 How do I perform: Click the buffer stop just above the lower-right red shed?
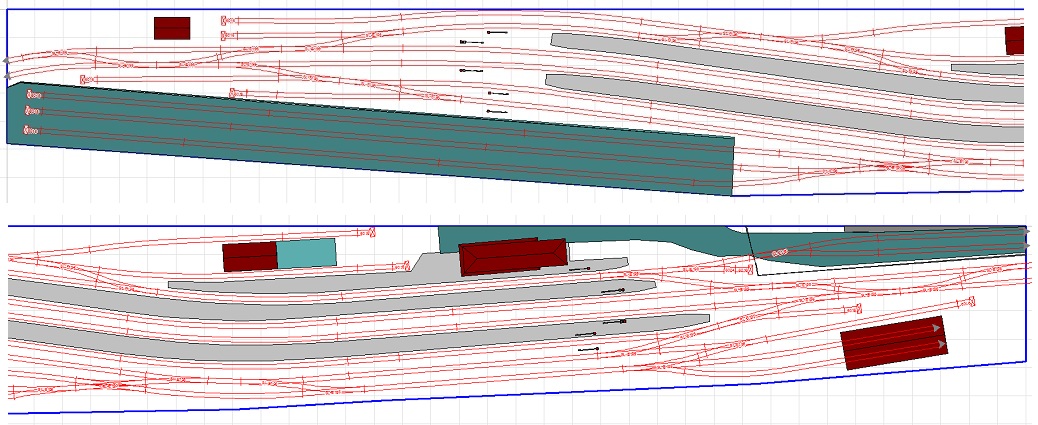[967, 302]
